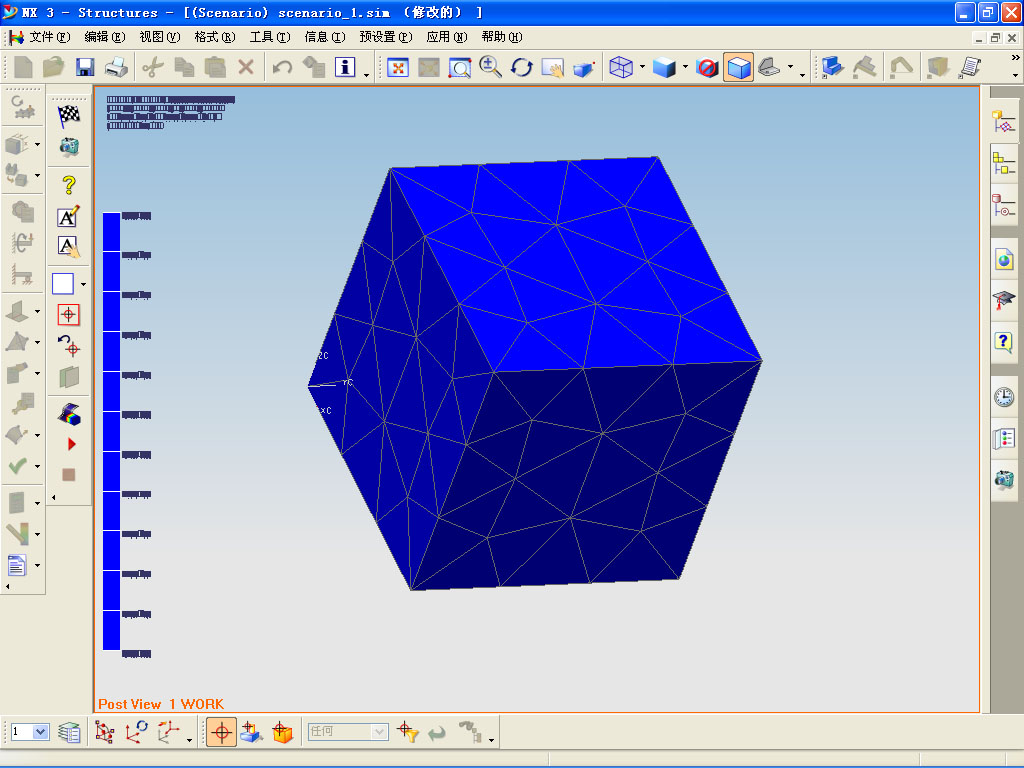Open the question mark identify tool
The image size is (1024, 768).
tap(69, 185)
